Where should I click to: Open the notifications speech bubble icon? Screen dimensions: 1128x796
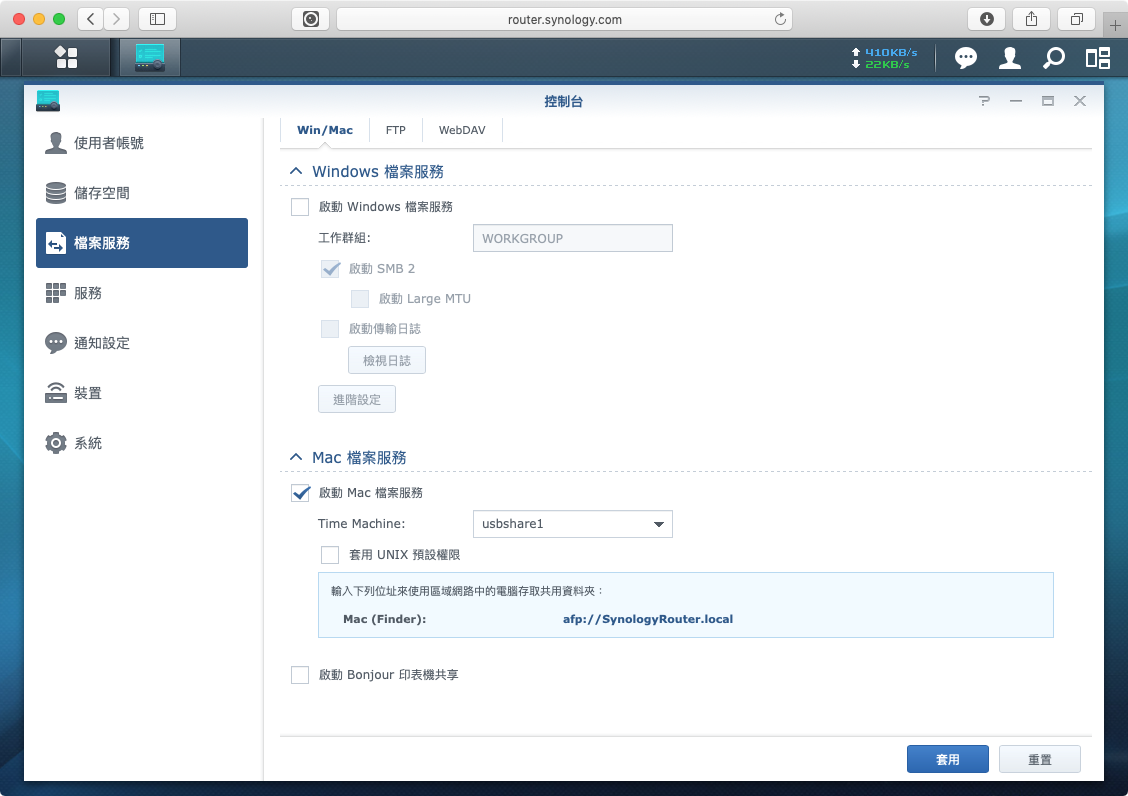[965, 58]
